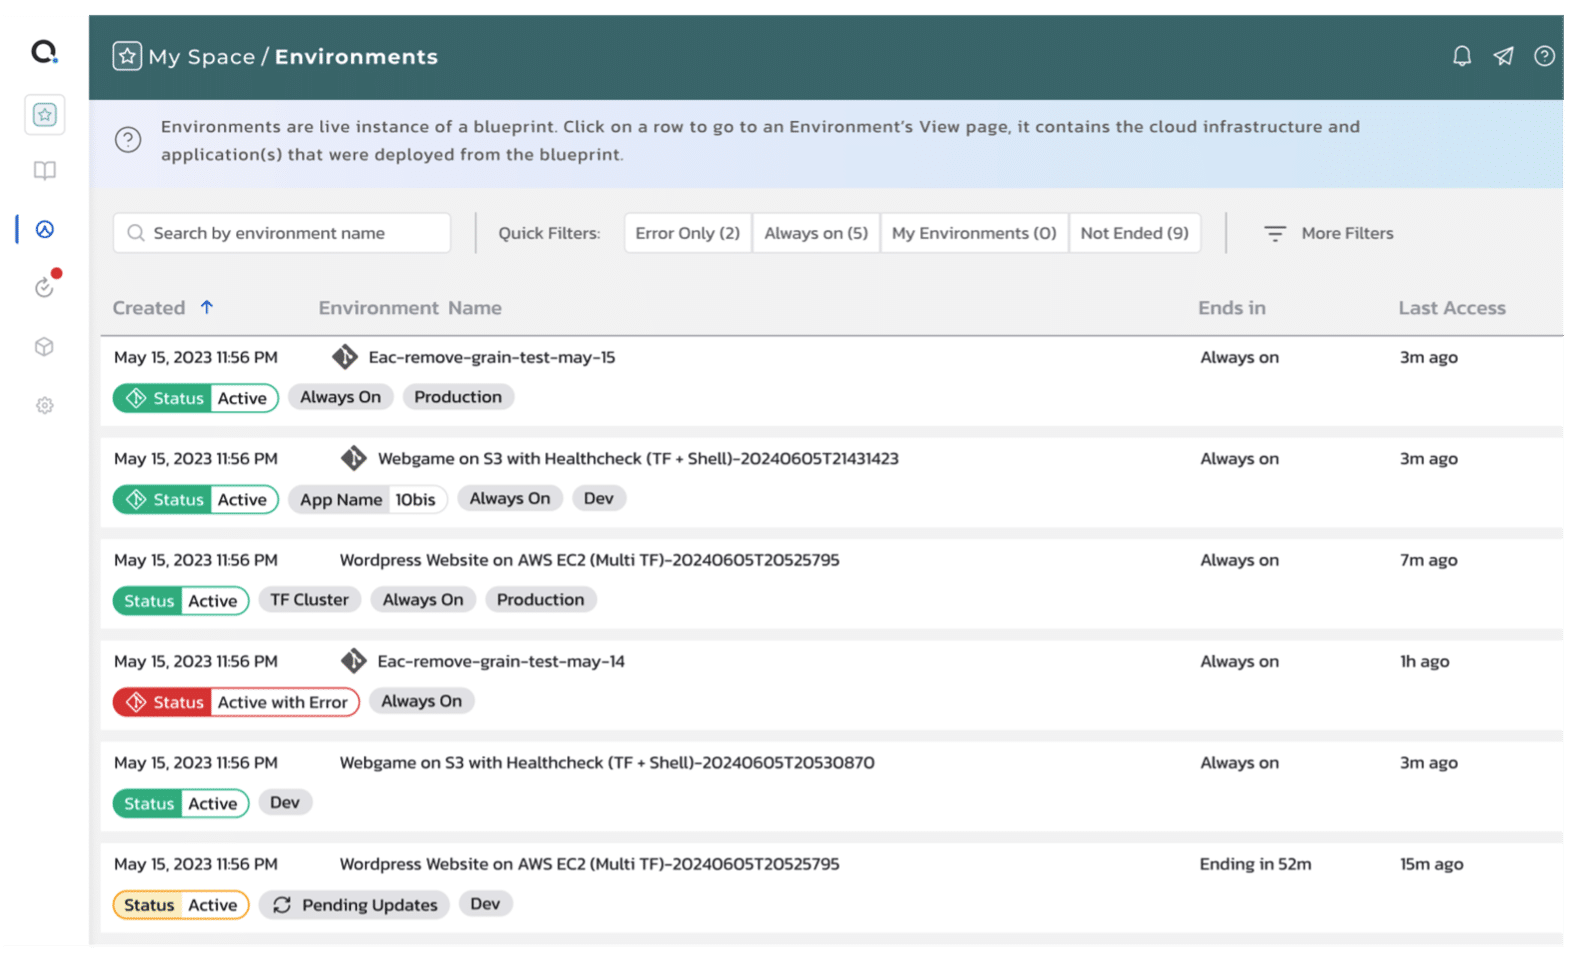Toggle the Created column sort arrow

tap(207, 307)
